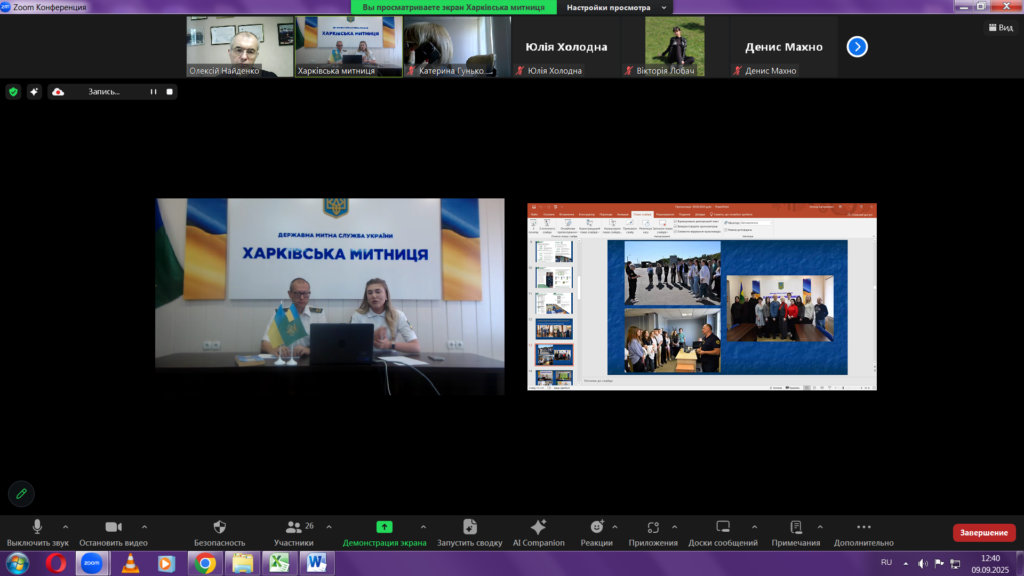Image resolution: width=1024 pixels, height=576 pixels.
Task: Select Вікторія Лобач video thumbnail
Action: 675,46
